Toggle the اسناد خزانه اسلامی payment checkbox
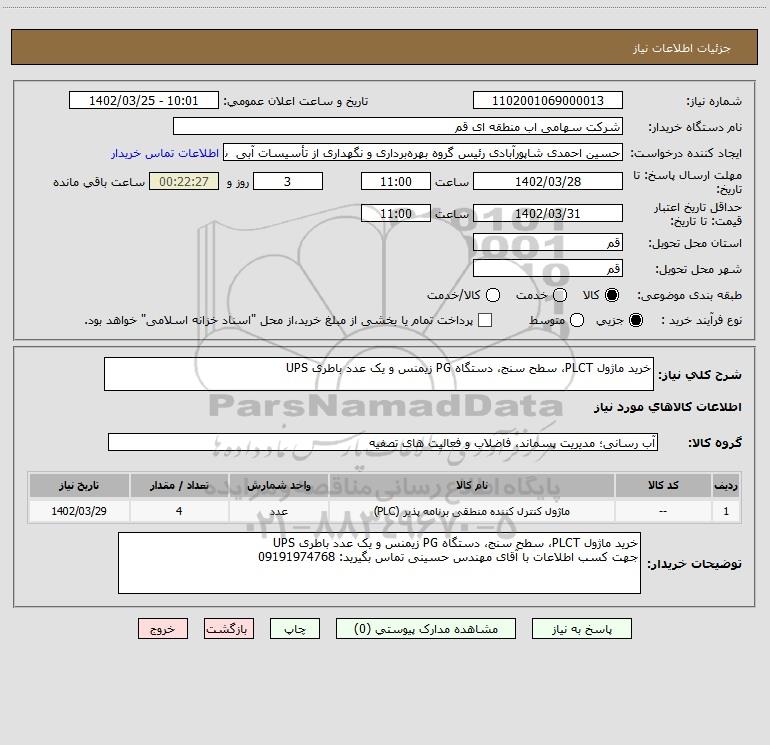The image size is (770, 745). [485, 320]
